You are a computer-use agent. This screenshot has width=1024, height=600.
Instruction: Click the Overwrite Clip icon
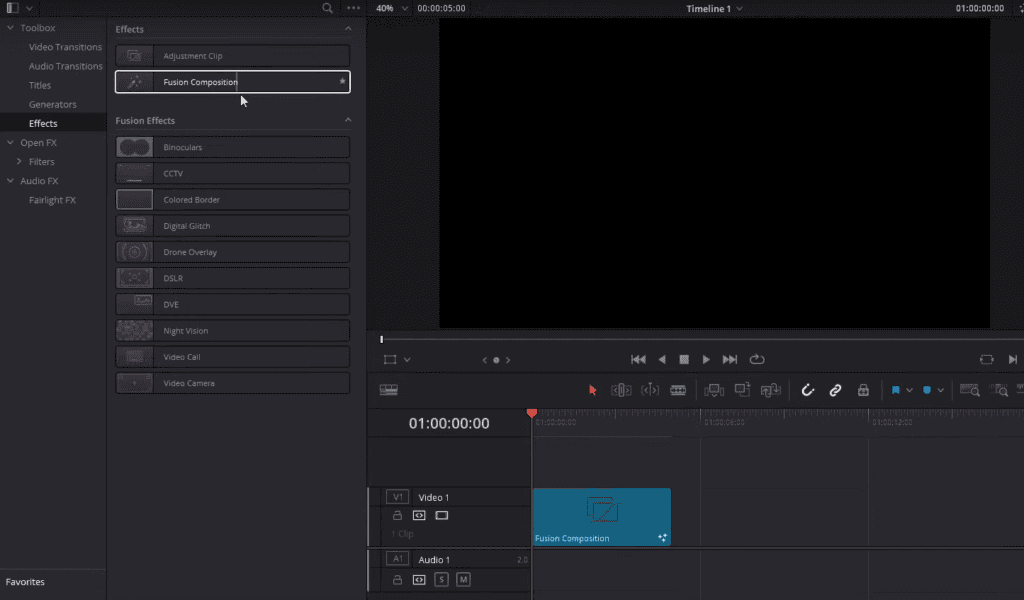(x=743, y=390)
